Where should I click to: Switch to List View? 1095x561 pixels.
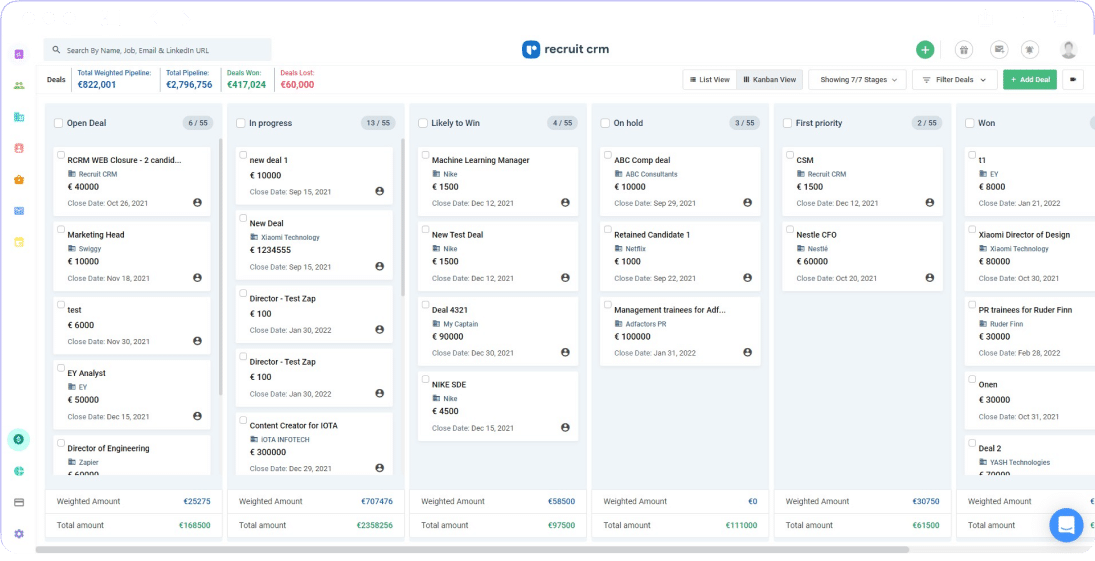710,80
